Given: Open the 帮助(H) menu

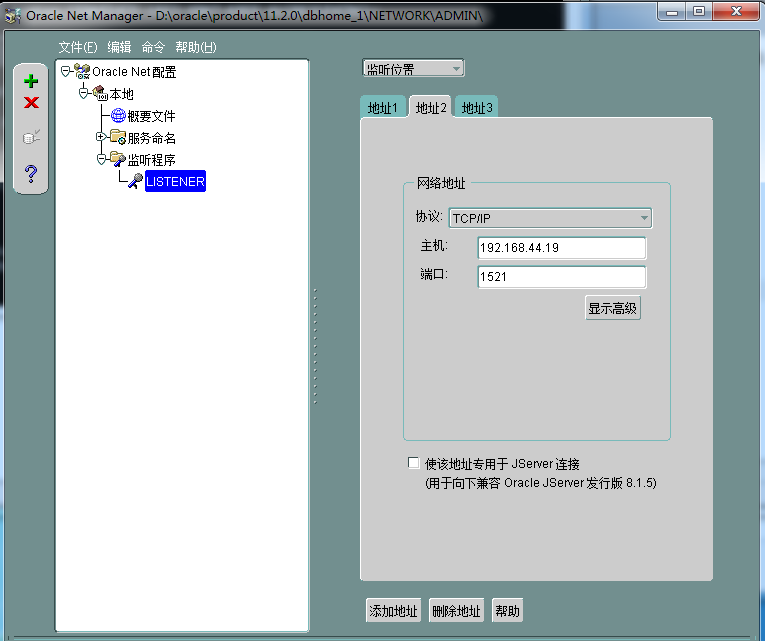Looking at the screenshot, I should pyautogui.click(x=196, y=47).
